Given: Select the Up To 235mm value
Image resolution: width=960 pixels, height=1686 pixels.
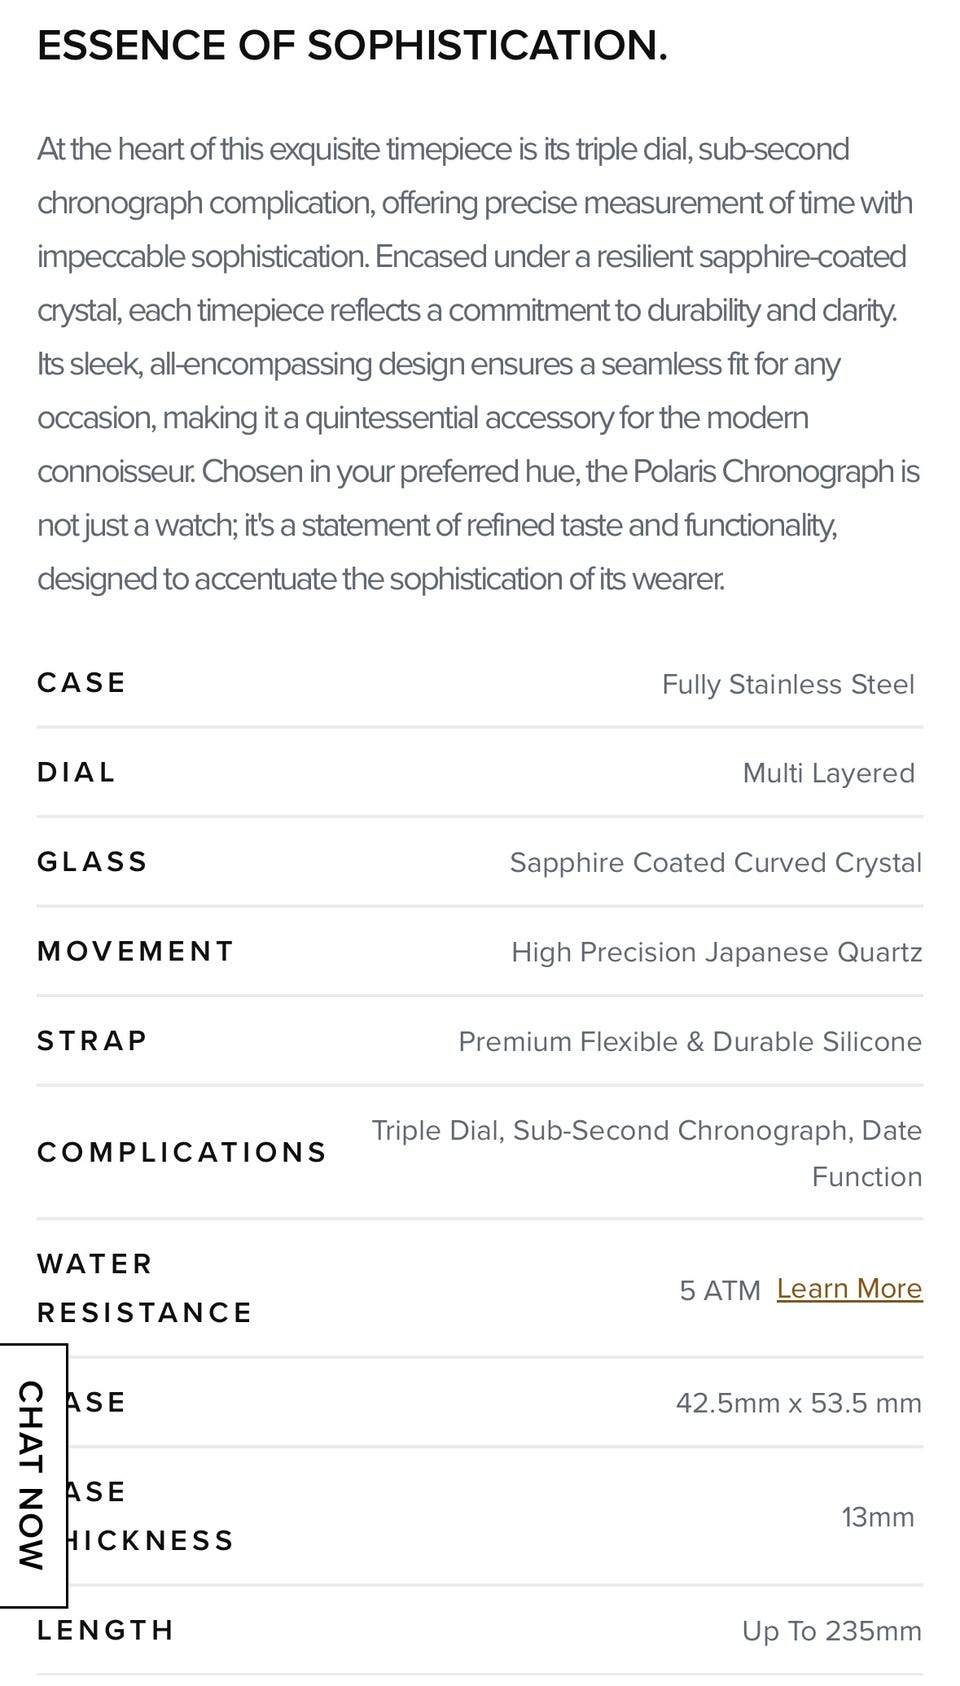Looking at the screenshot, I should [x=831, y=1632].
